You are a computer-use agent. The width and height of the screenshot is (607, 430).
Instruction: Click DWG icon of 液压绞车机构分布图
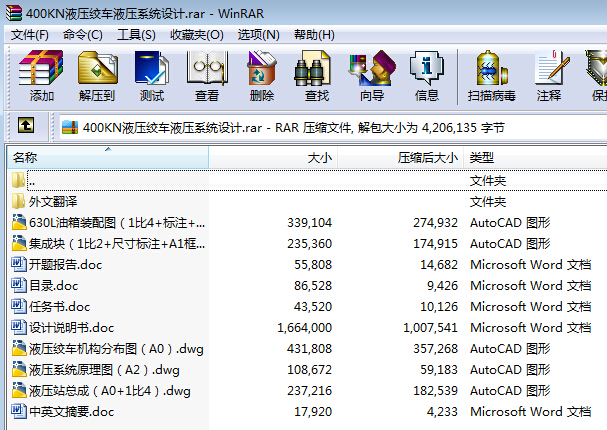point(19,348)
